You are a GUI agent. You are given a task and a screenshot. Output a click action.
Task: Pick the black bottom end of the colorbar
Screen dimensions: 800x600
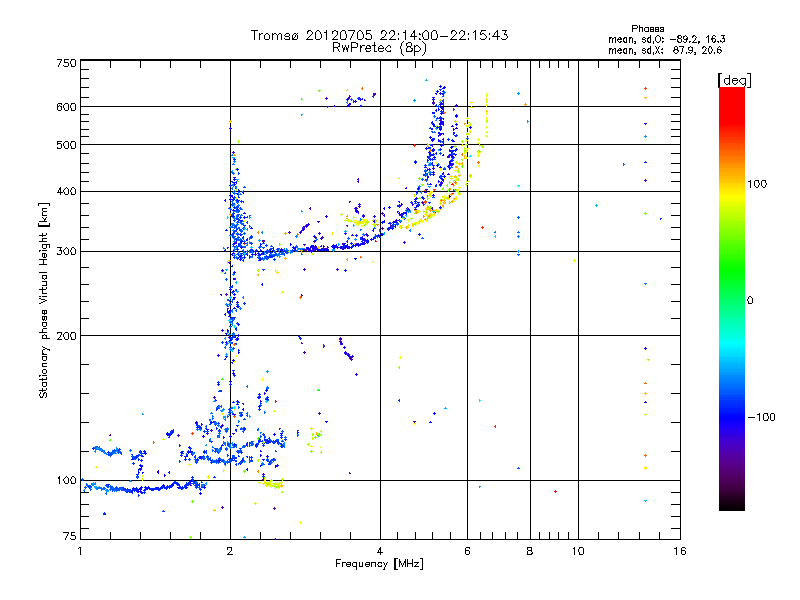[x=732, y=503]
